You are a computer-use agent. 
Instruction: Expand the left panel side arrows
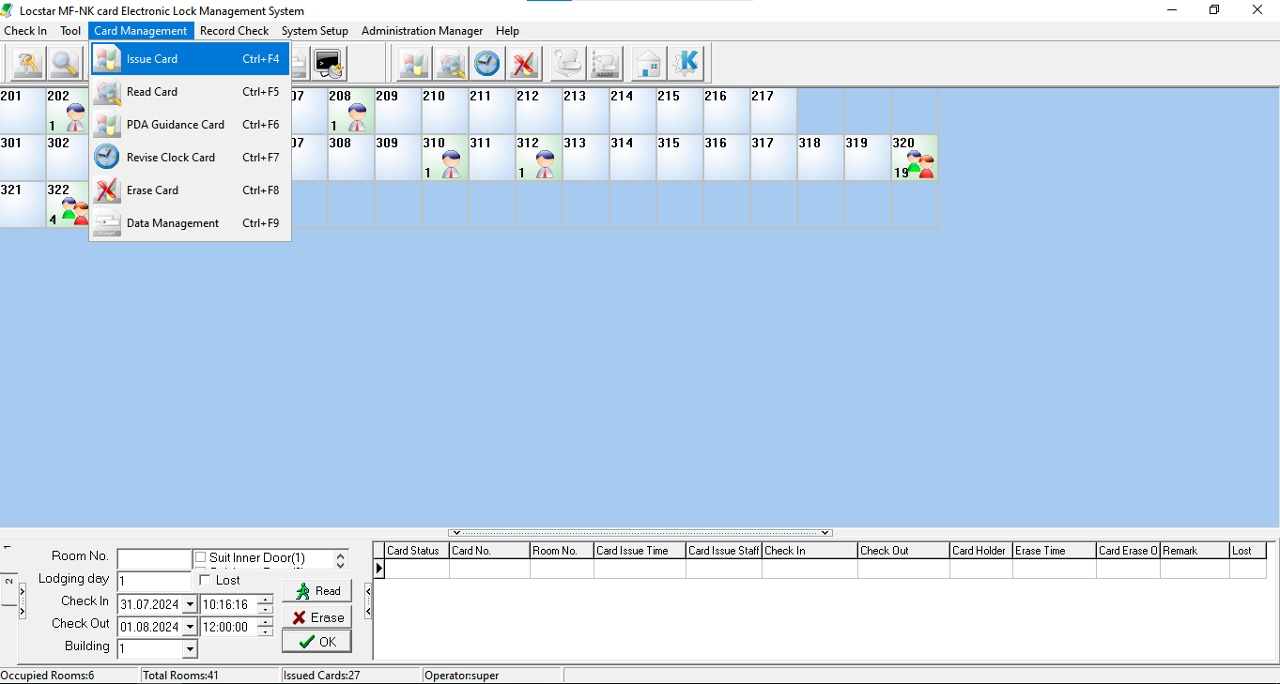click(x=23, y=600)
